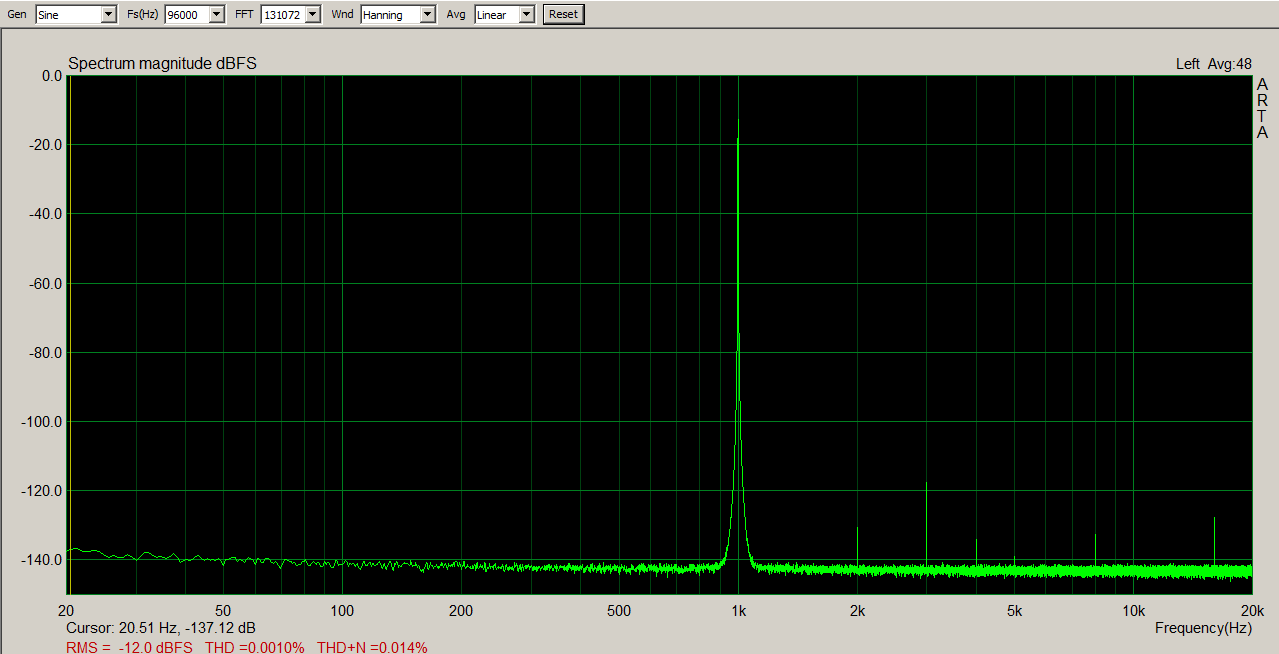
Task: Click the '5k' x-axis label
Action: pyautogui.click(x=1014, y=611)
